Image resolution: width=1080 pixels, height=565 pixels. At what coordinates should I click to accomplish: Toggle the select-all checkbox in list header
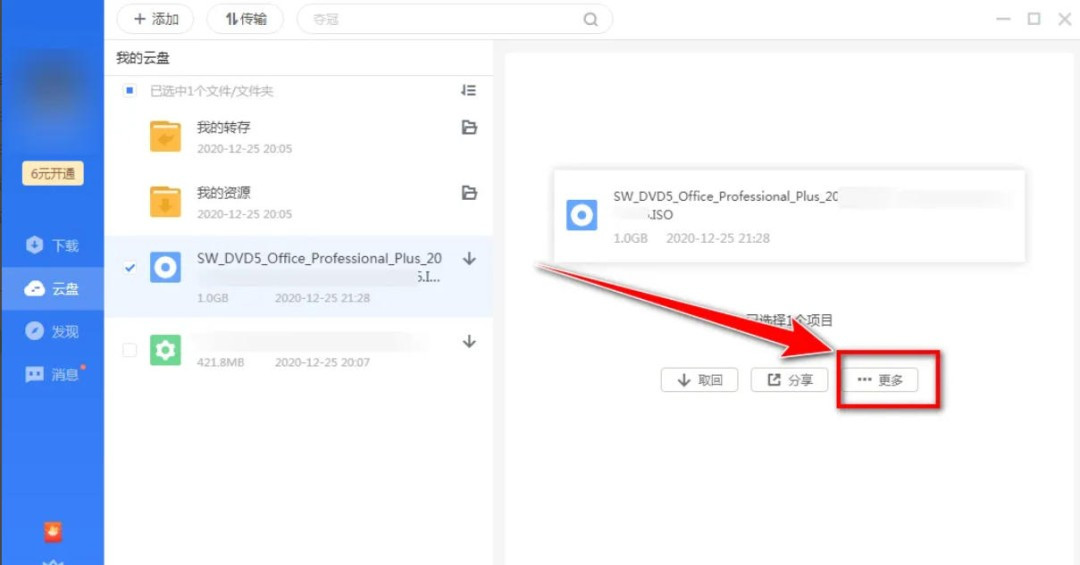(129, 91)
